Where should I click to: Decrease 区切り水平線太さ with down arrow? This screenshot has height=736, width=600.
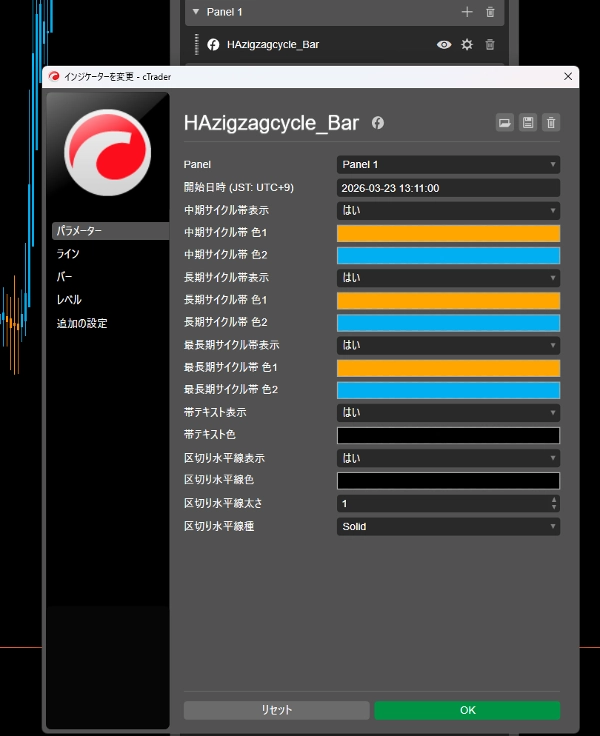pyautogui.click(x=554, y=507)
